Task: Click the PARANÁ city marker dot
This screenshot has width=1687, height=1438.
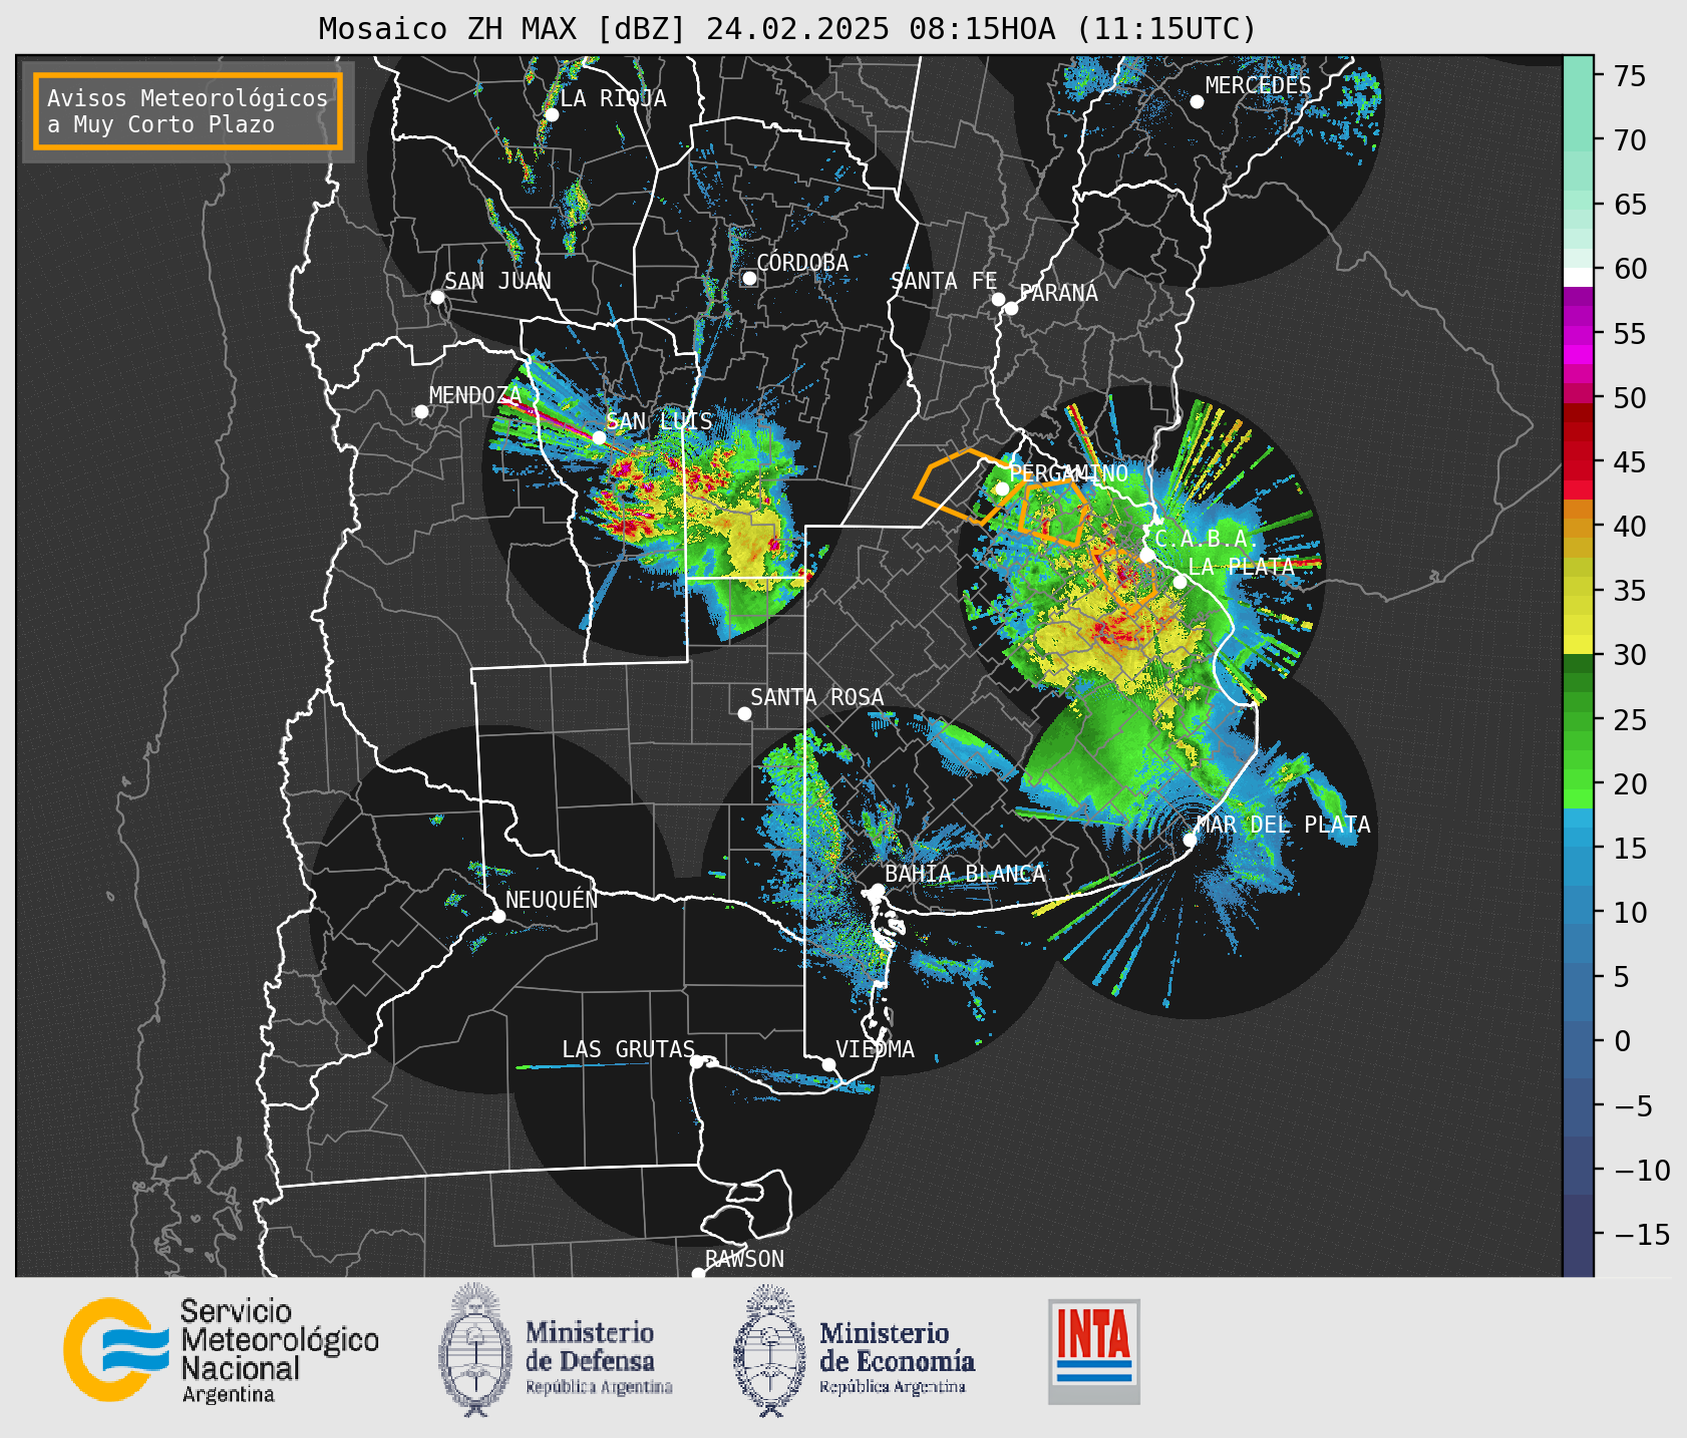Action: click(1011, 308)
